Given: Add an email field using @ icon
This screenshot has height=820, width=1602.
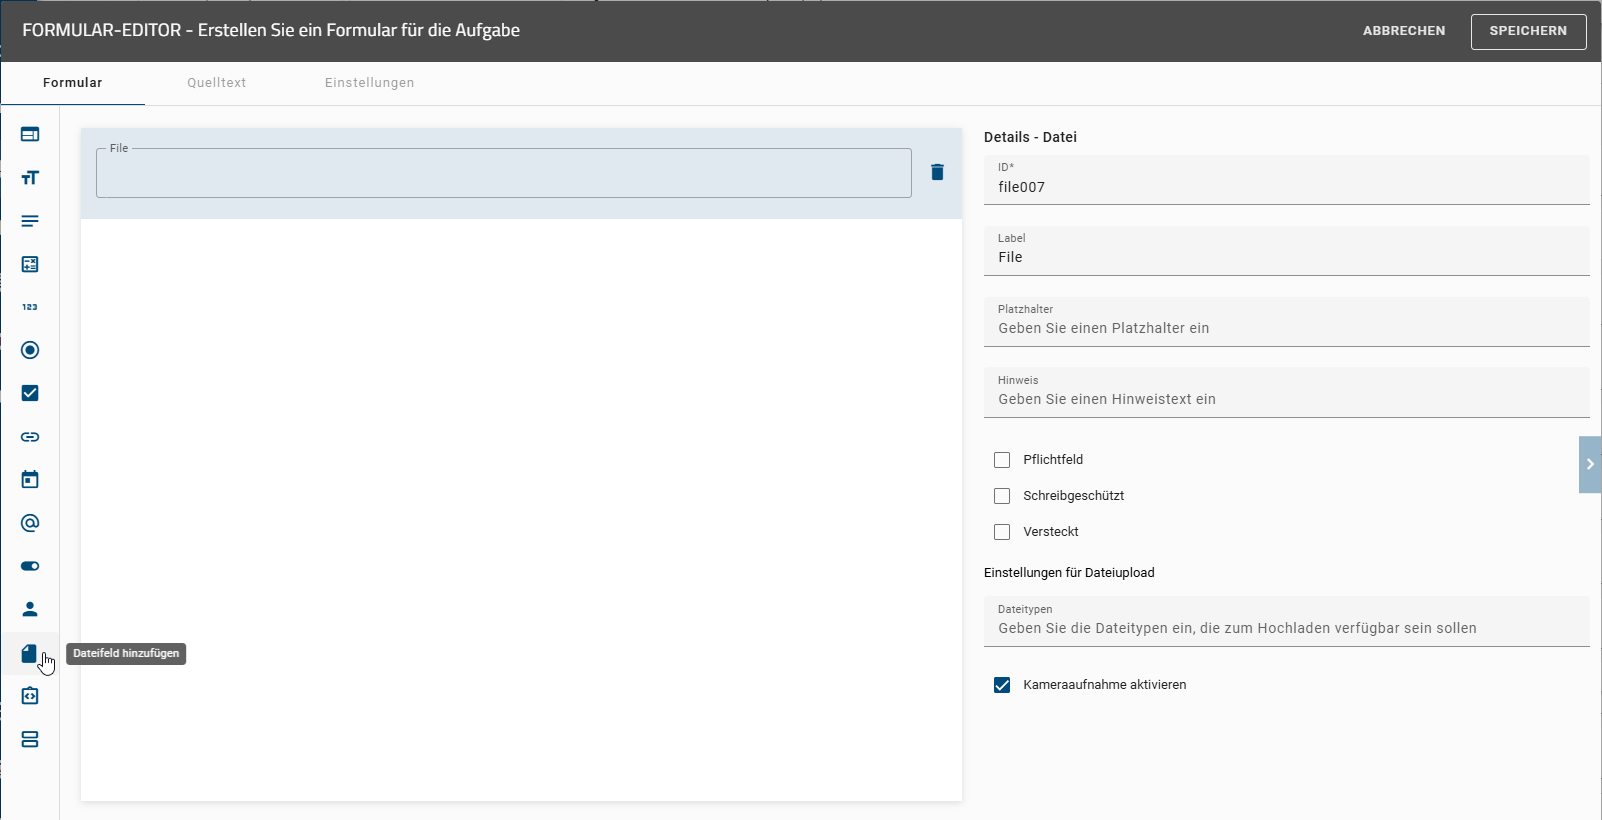Looking at the screenshot, I should [x=30, y=523].
